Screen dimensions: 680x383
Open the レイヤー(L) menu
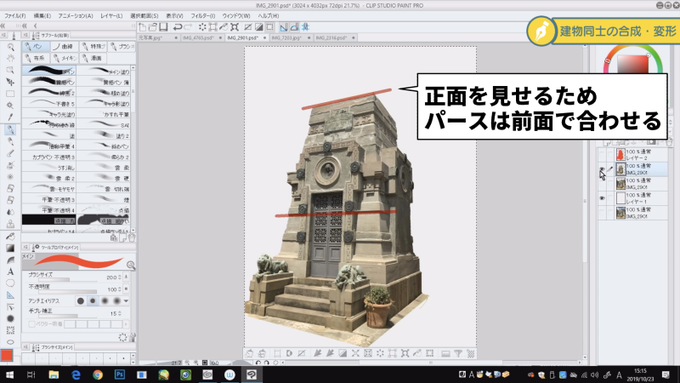pos(111,16)
